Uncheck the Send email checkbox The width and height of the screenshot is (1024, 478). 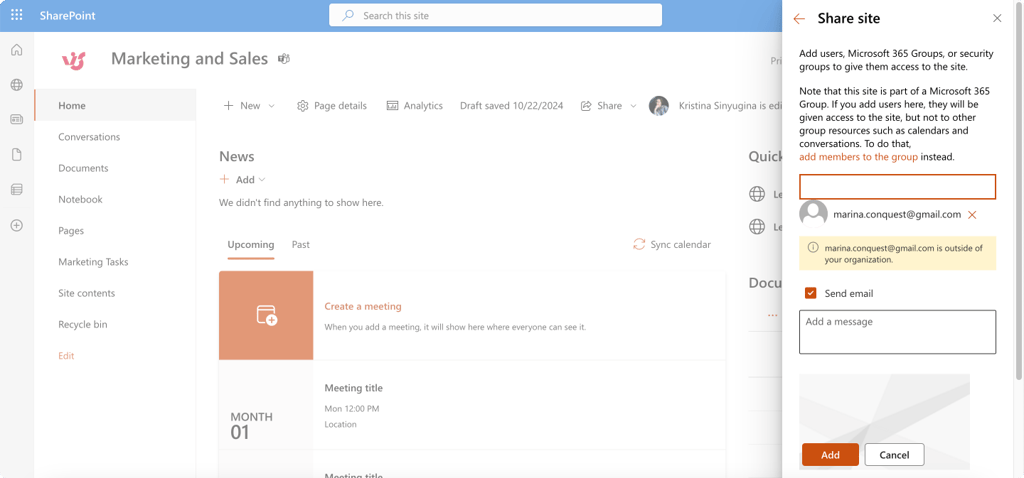tap(810, 293)
